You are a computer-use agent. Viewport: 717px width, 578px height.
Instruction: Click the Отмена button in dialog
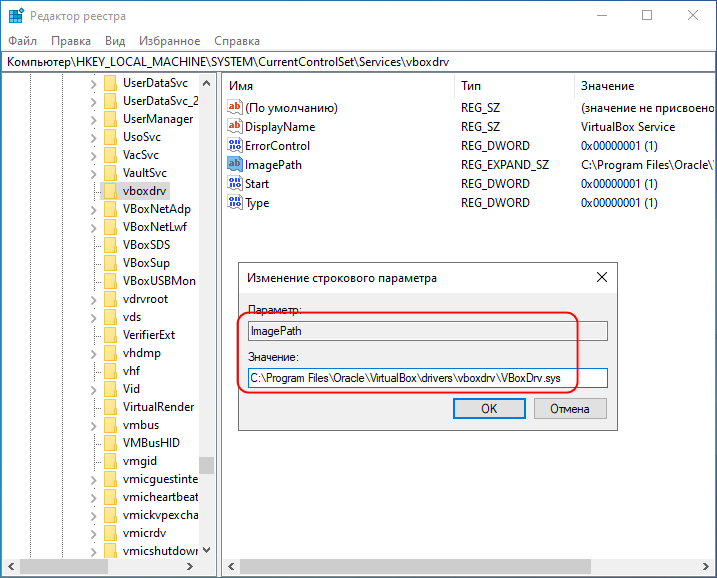[x=570, y=408]
